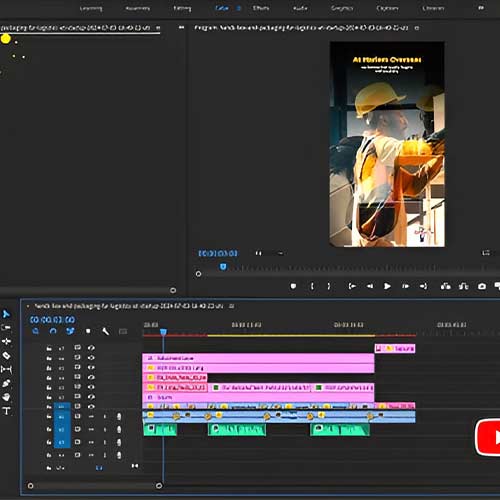
Task: Open Source panel menu icon
Action: tap(158, 28)
